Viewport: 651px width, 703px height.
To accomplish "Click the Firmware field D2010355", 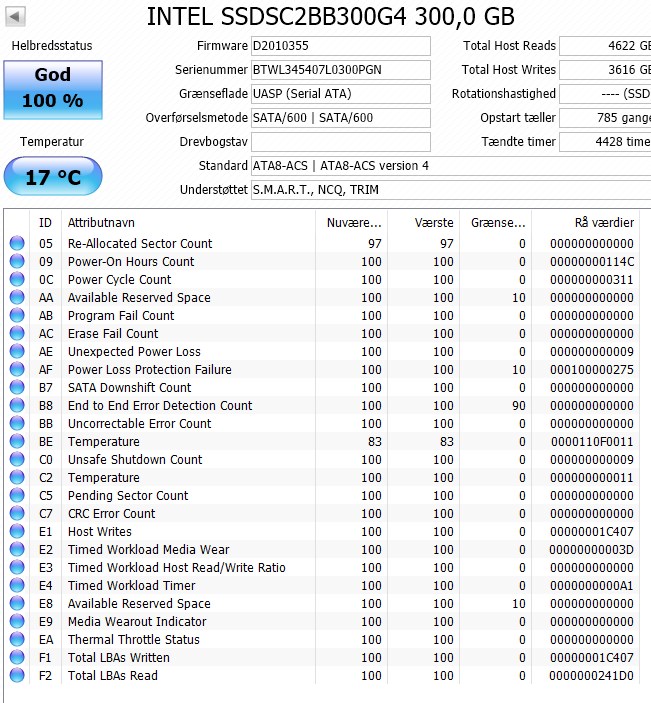I will (340, 46).
